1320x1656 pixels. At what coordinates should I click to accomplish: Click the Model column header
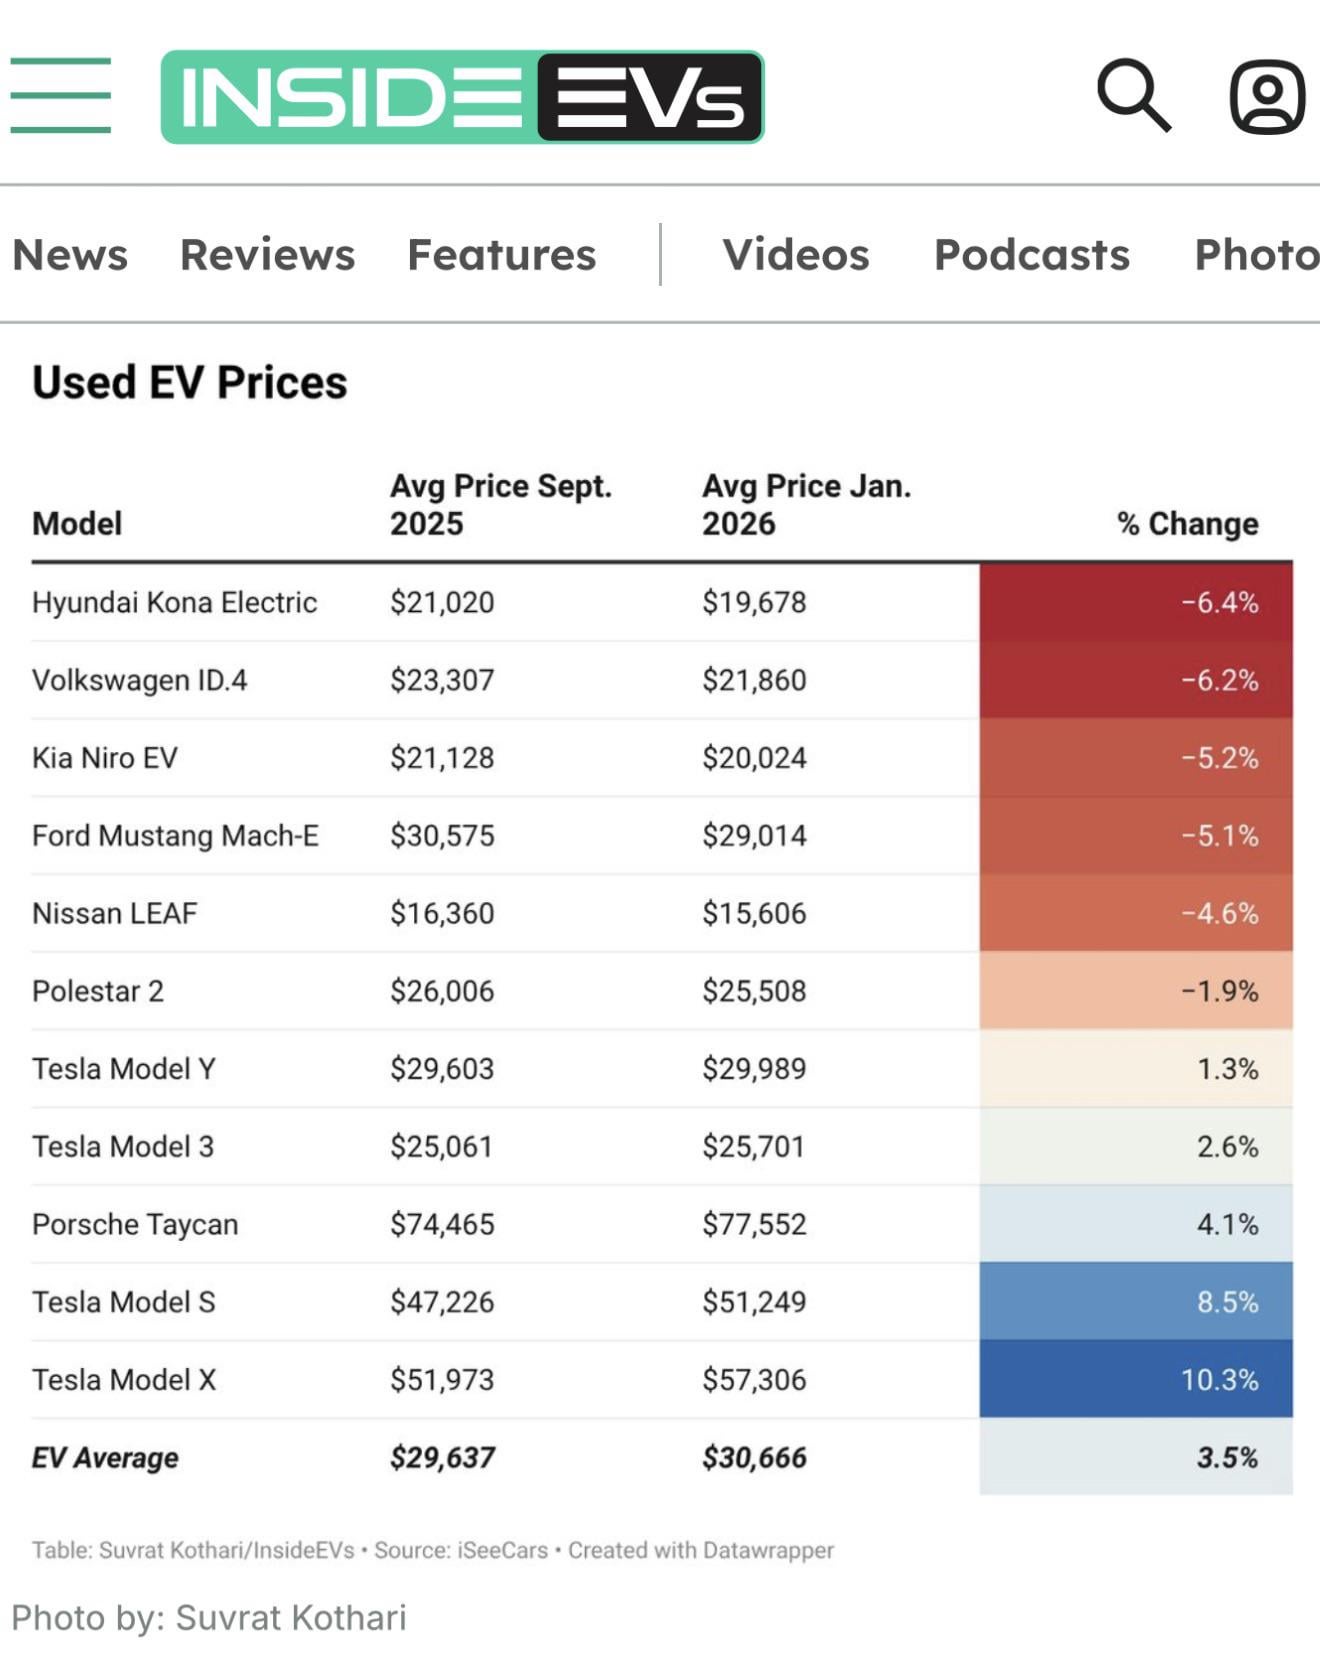tap(77, 523)
